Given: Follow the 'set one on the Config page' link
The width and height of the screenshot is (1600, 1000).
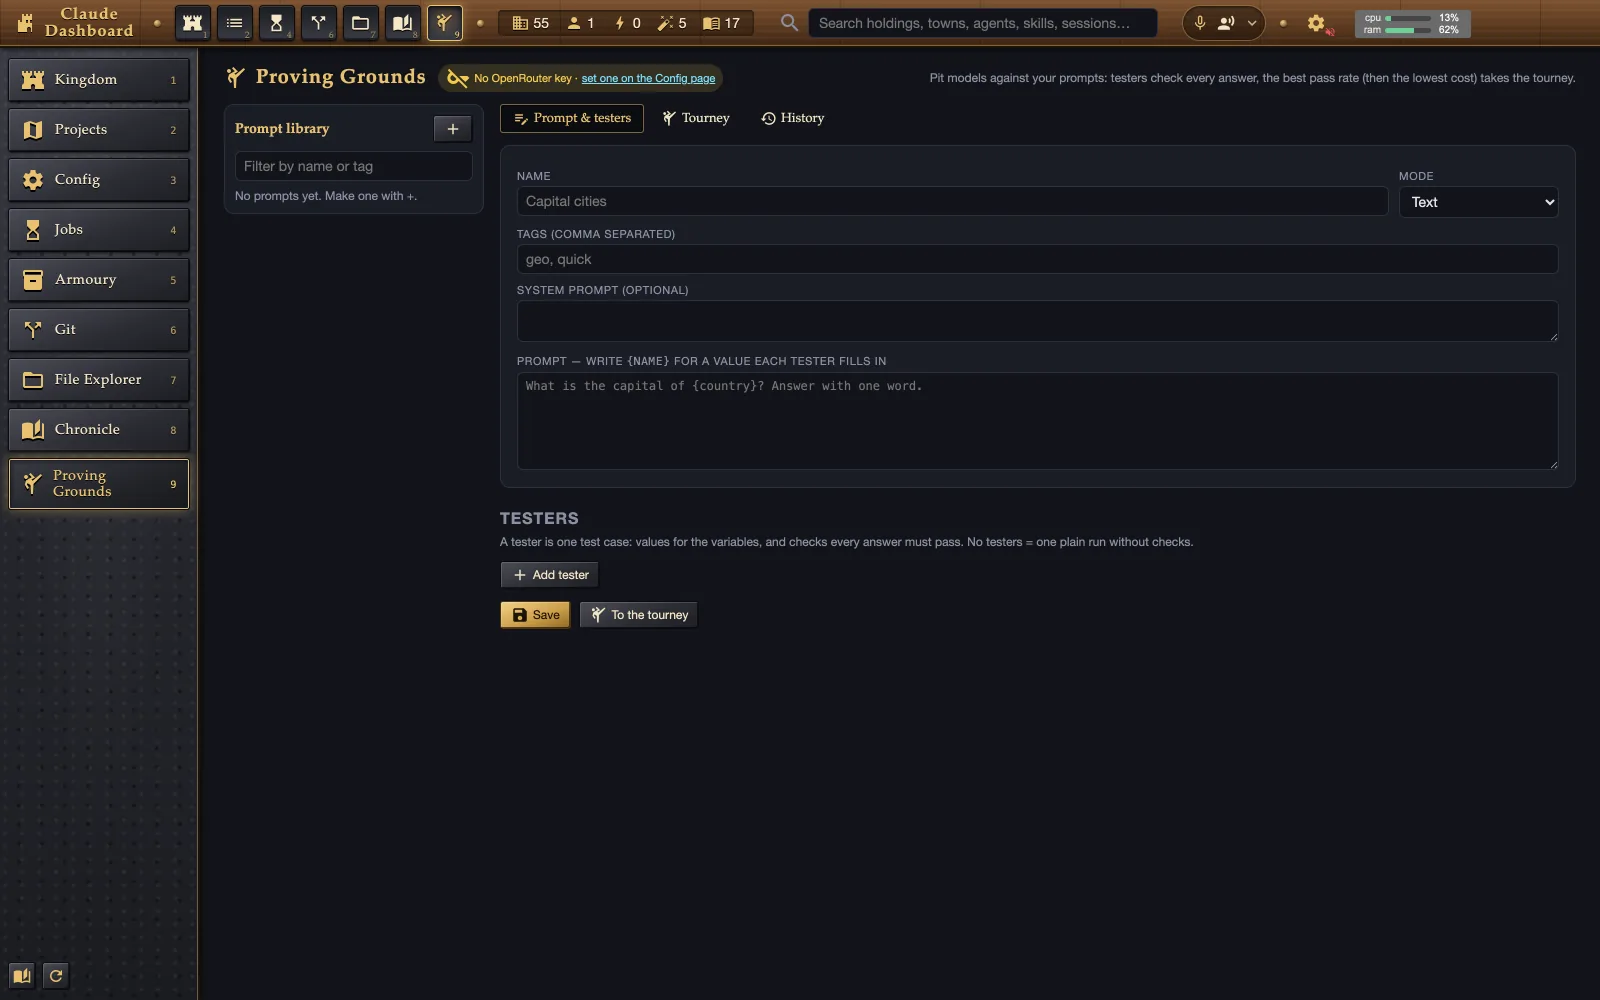Looking at the screenshot, I should 648,78.
